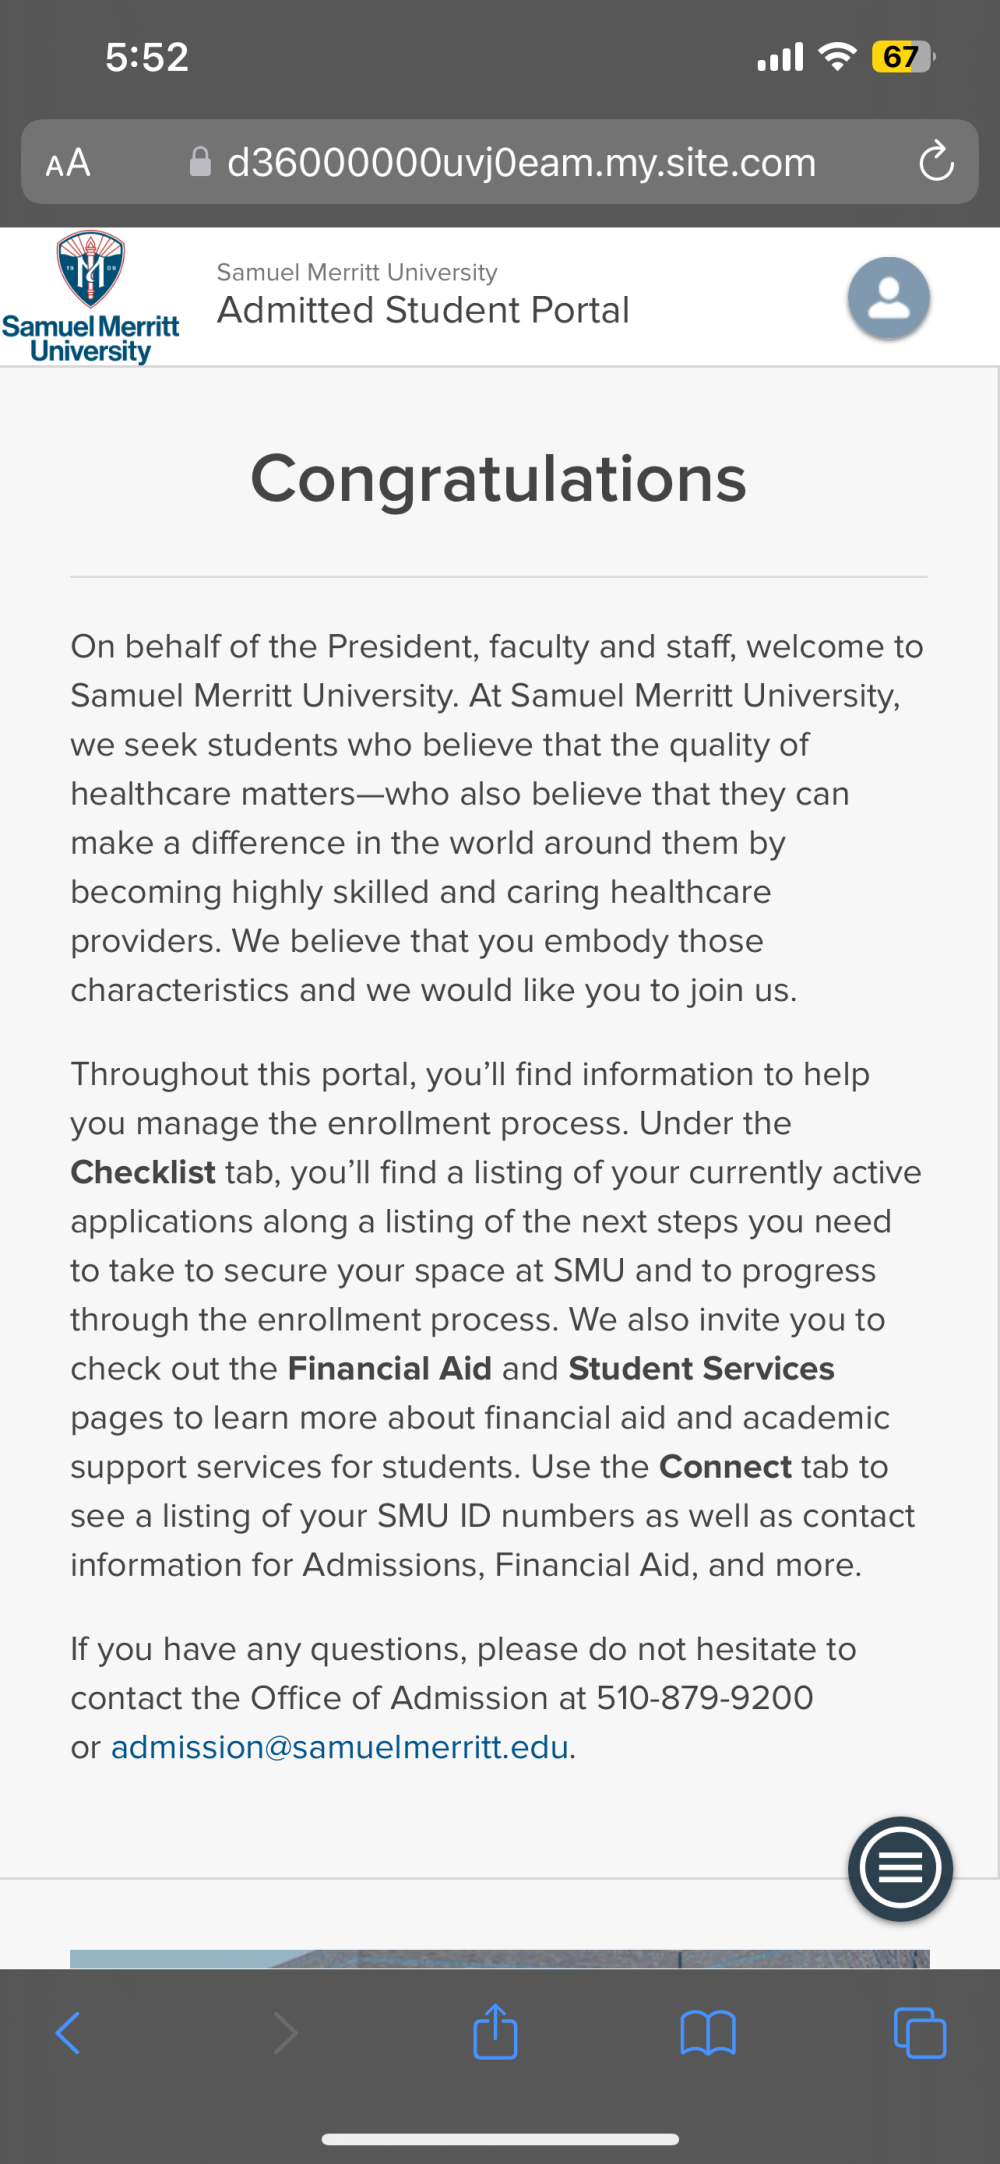Screen dimensions: 1000x2164
Task: Show open tabs in Safari
Action: (x=920, y=2033)
